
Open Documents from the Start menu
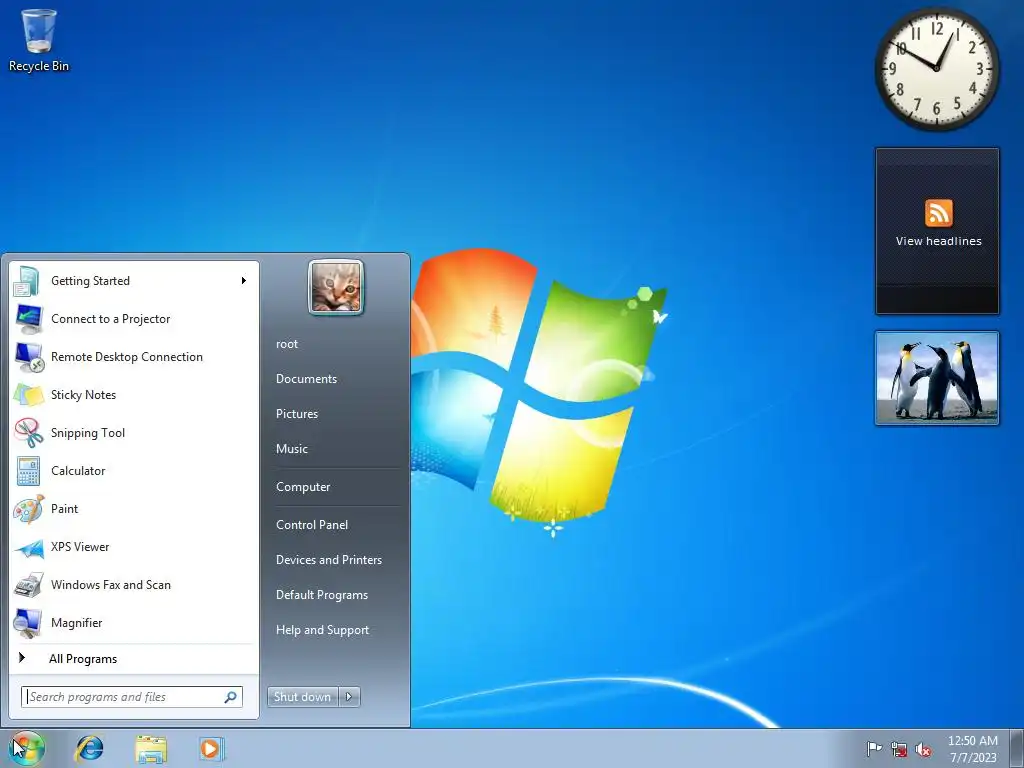tap(306, 379)
